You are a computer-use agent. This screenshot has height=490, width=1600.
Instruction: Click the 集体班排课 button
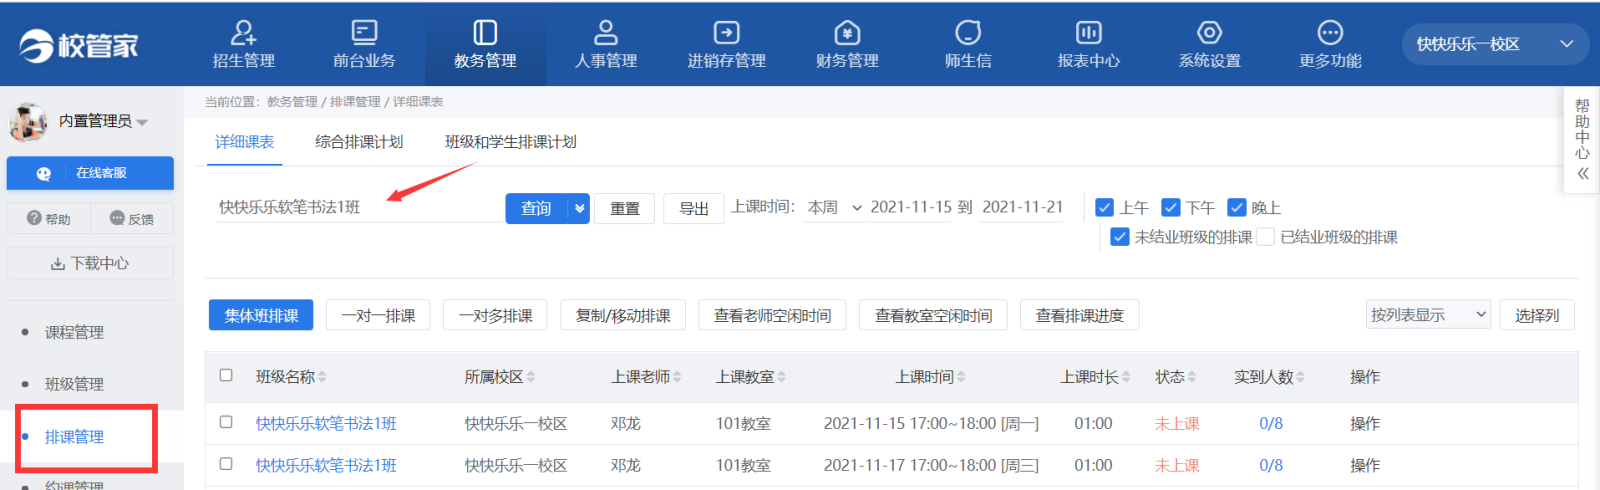pos(261,315)
